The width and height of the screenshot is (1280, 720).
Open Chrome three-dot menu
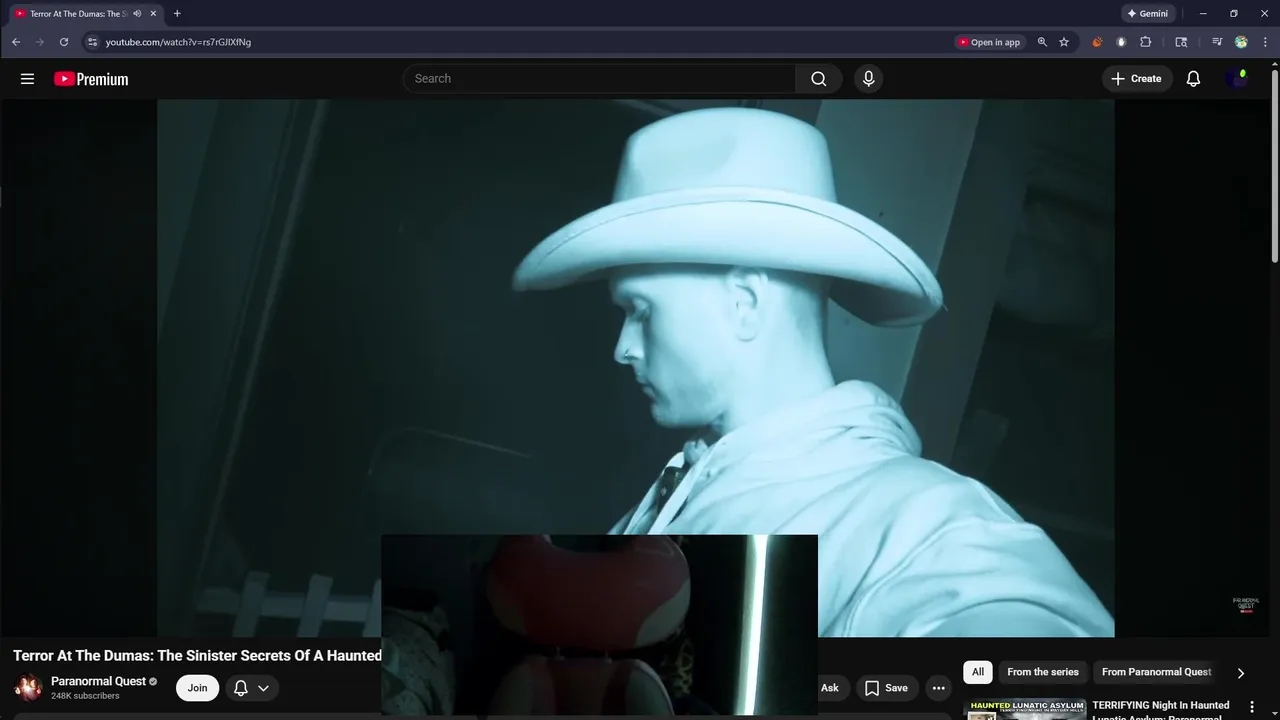coord(1265,42)
